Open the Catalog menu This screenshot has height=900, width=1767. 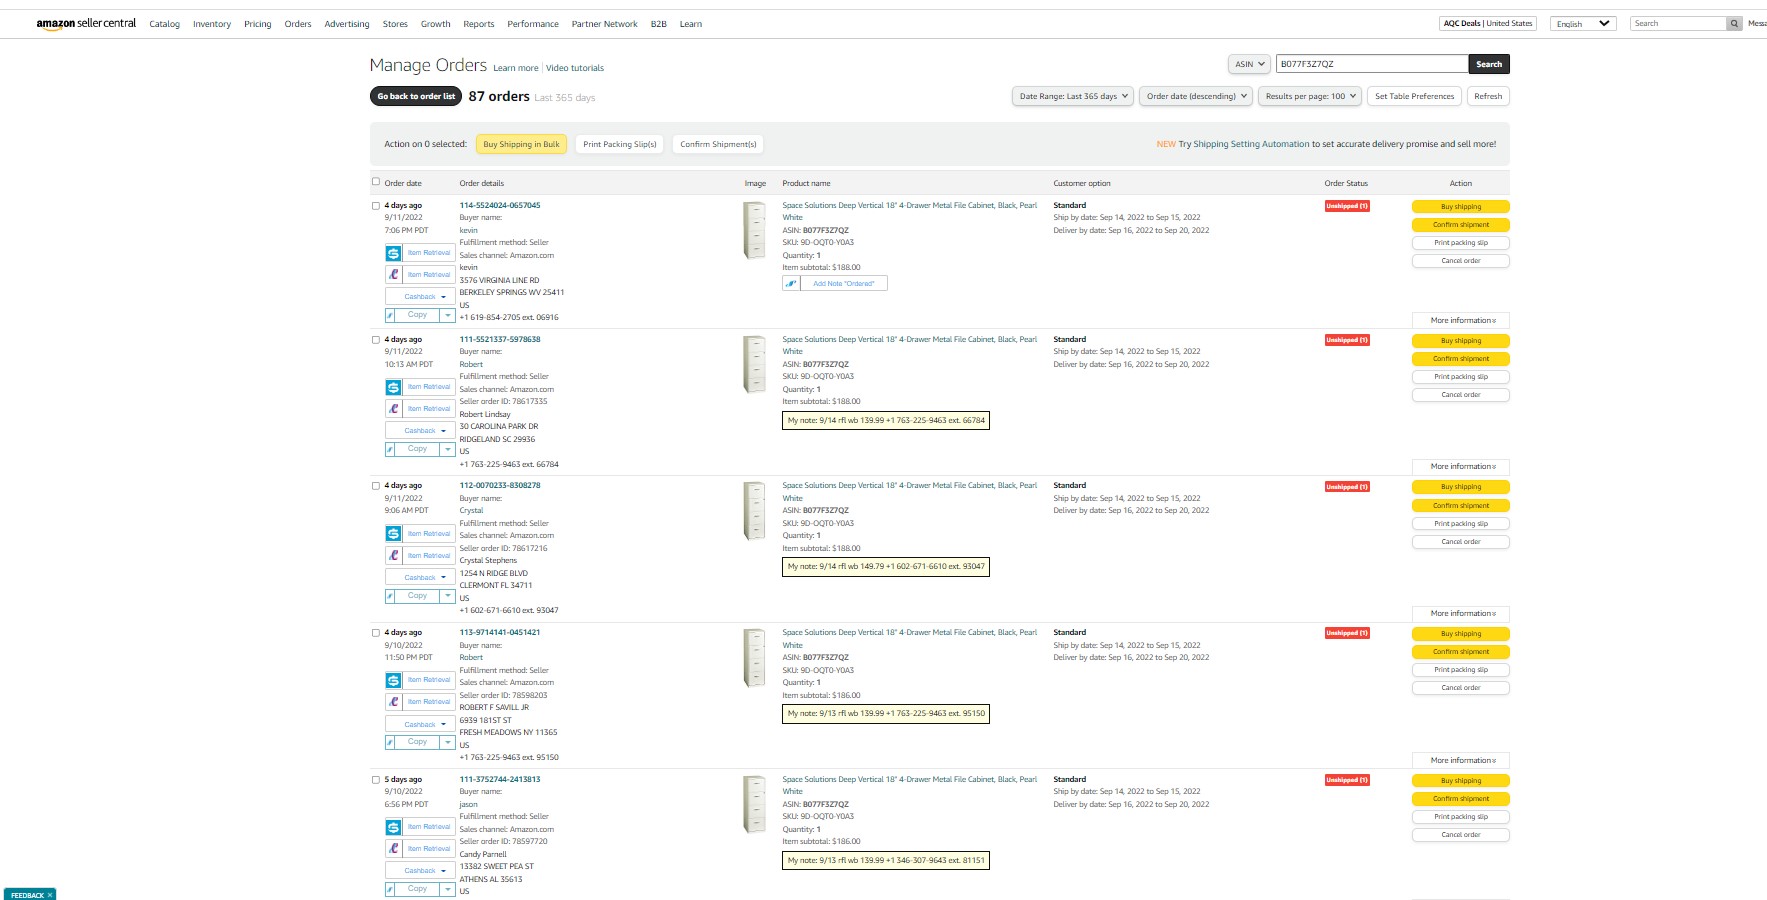click(165, 24)
